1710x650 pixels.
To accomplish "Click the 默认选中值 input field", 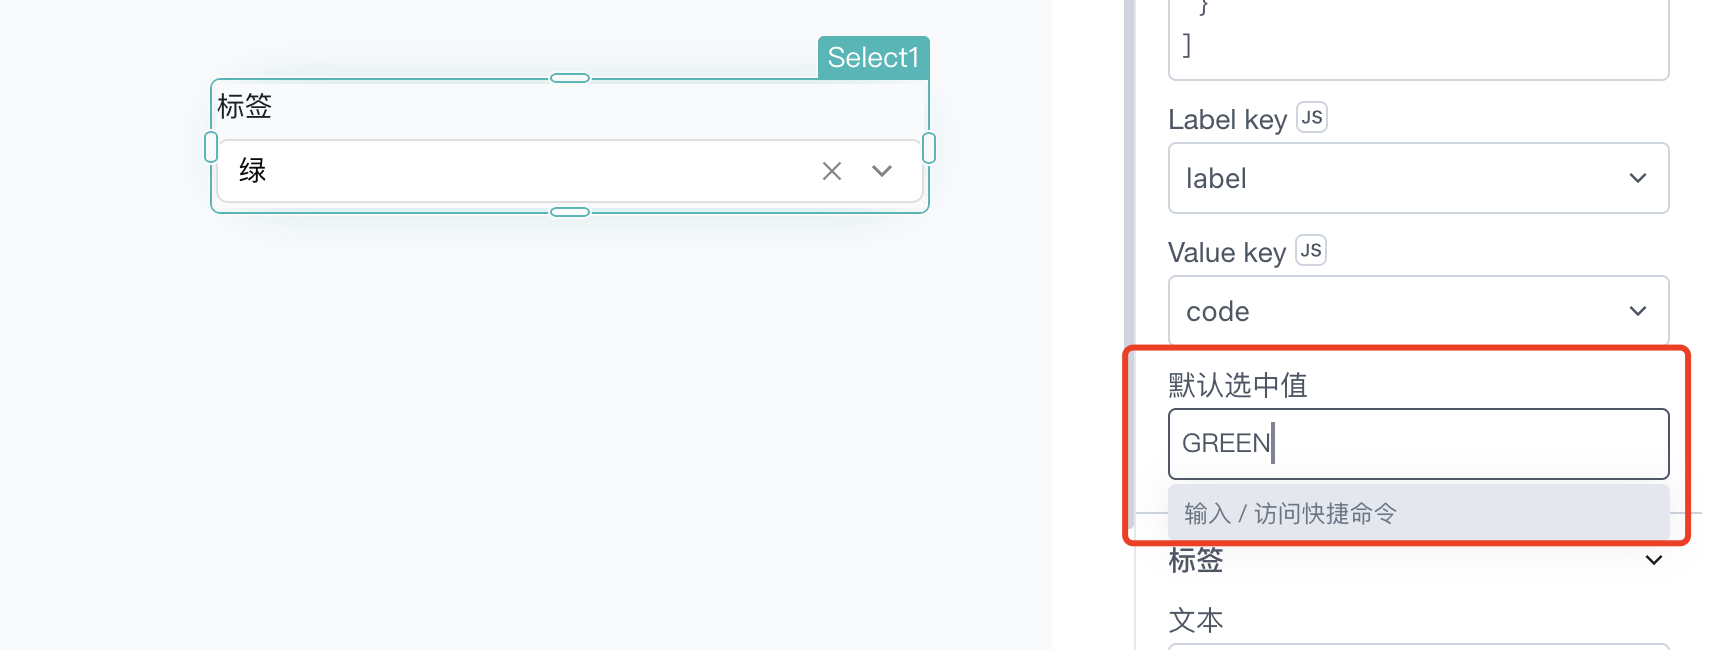I will coord(1418,443).
